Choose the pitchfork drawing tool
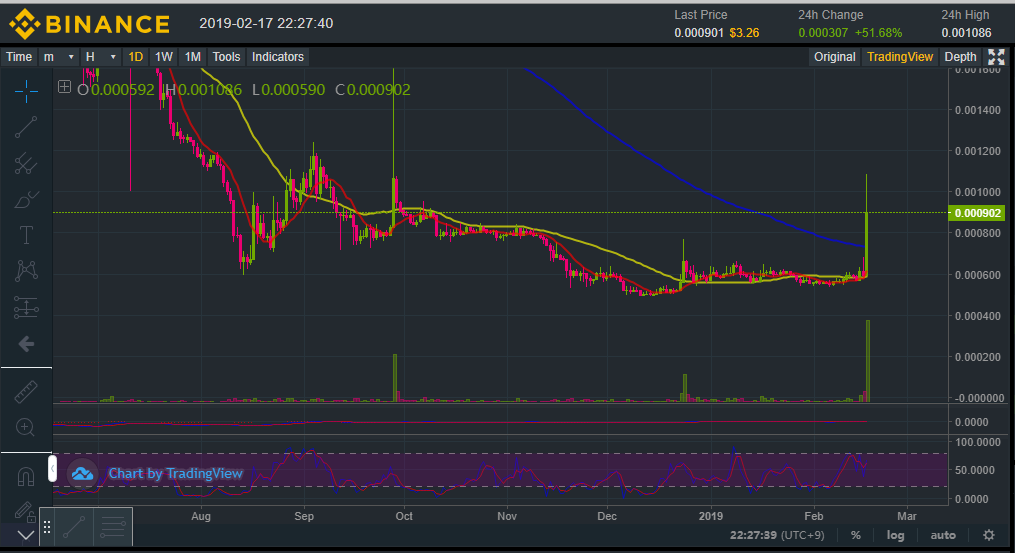Image resolution: width=1015 pixels, height=553 pixels. point(26,163)
